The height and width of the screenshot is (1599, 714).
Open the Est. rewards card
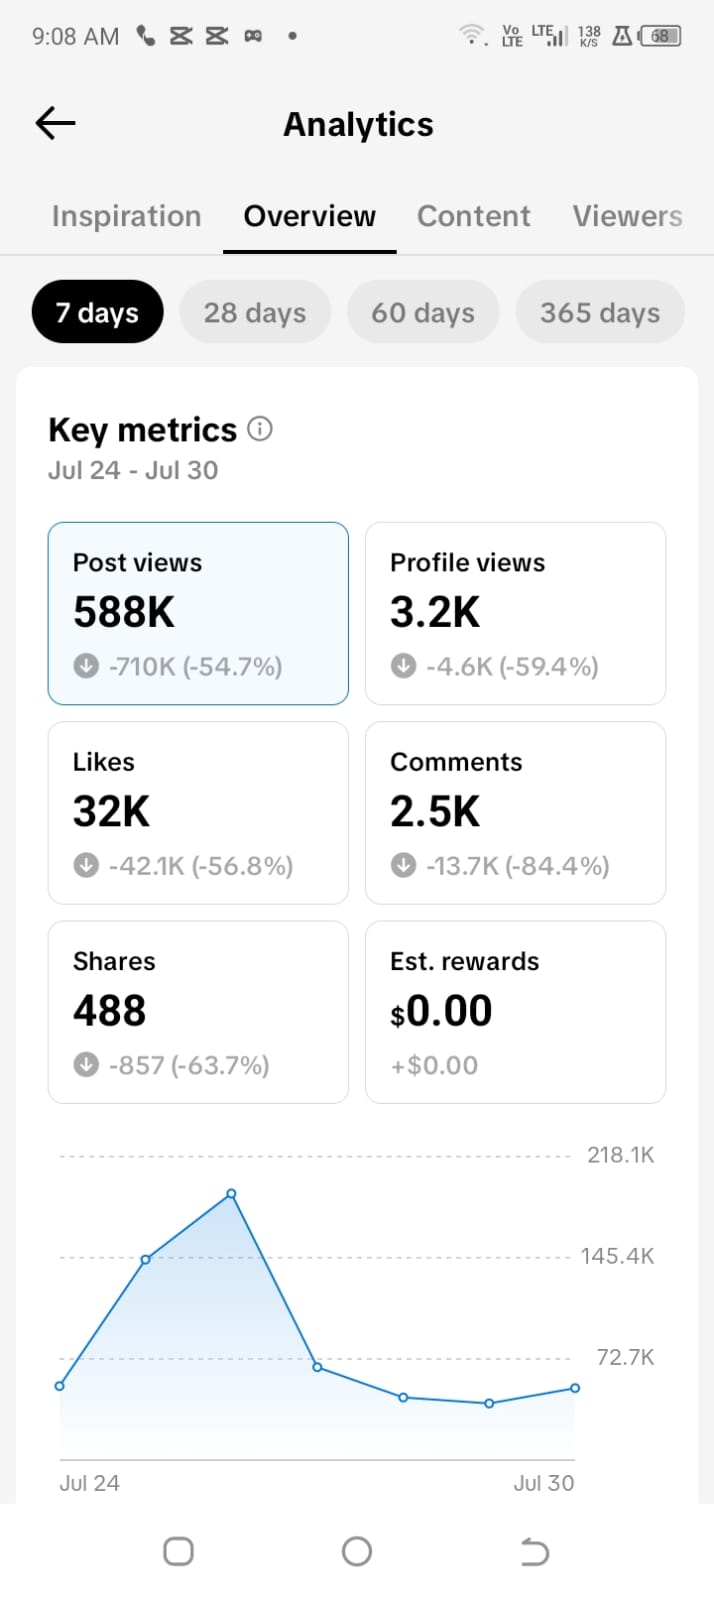click(516, 1012)
